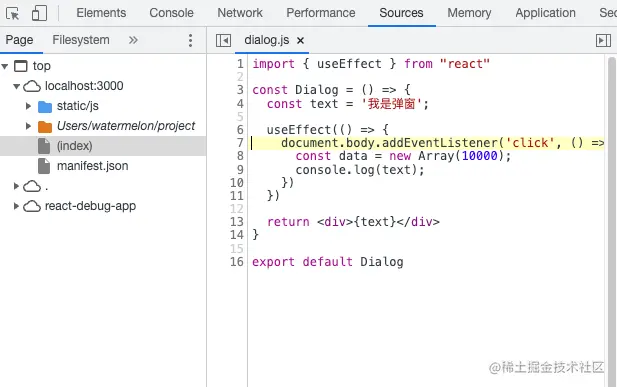Close the dialog.js file tab
The image size is (617, 387).
click(x=300, y=41)
